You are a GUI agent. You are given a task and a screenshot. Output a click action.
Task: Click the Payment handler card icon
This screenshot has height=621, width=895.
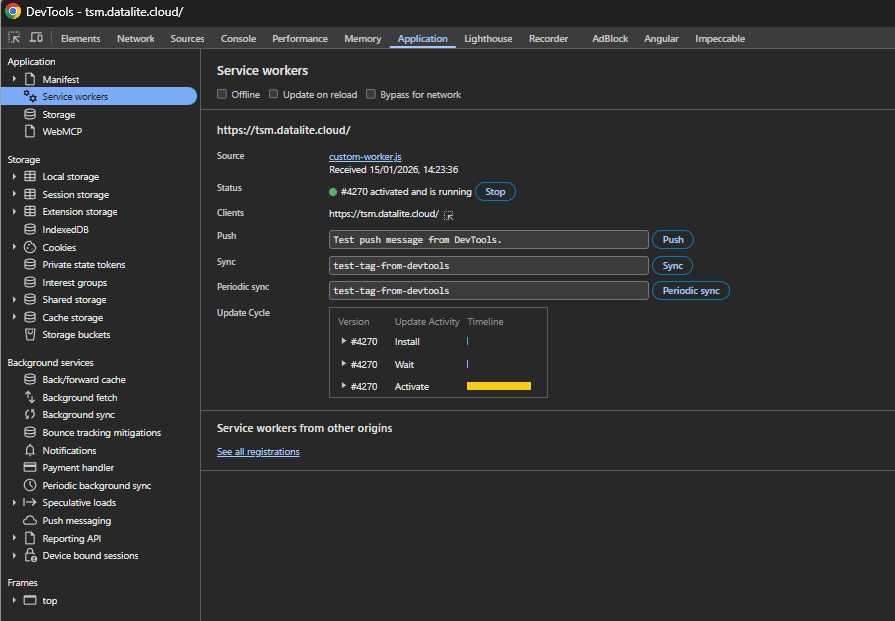(30, 467)
